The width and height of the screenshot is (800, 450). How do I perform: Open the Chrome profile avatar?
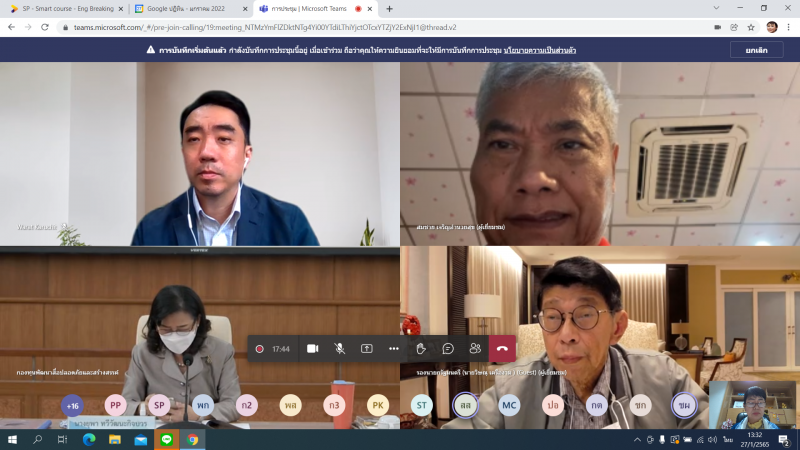click(x=772, y=27)
